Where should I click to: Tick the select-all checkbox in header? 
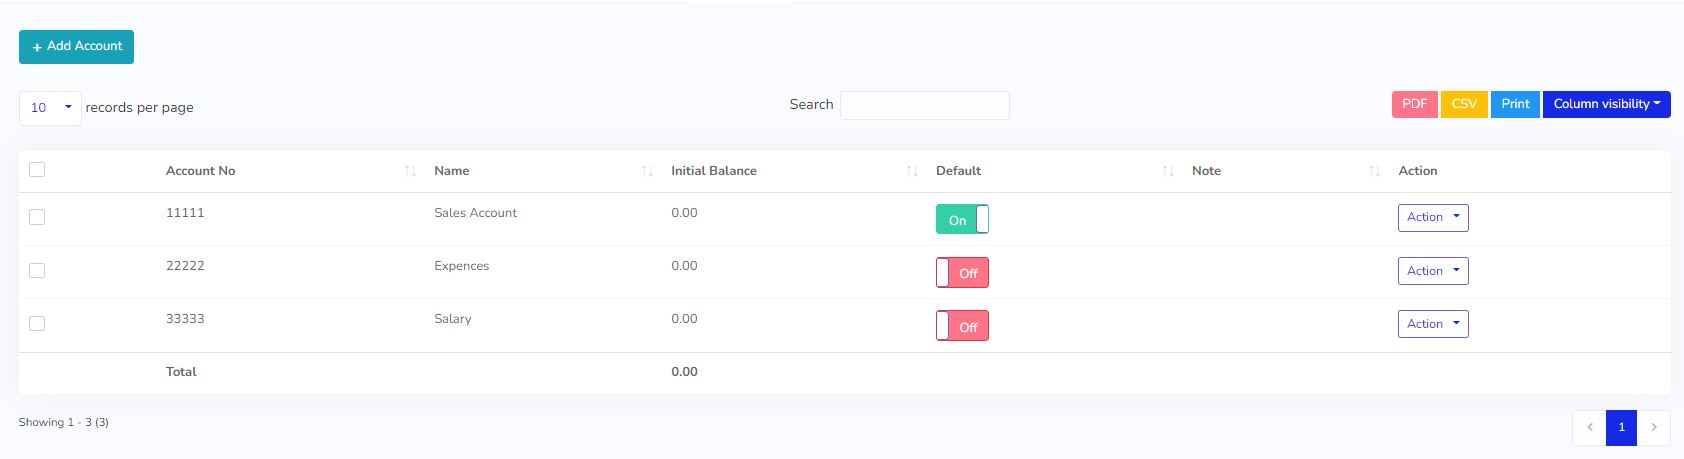[x=37, y=170]
